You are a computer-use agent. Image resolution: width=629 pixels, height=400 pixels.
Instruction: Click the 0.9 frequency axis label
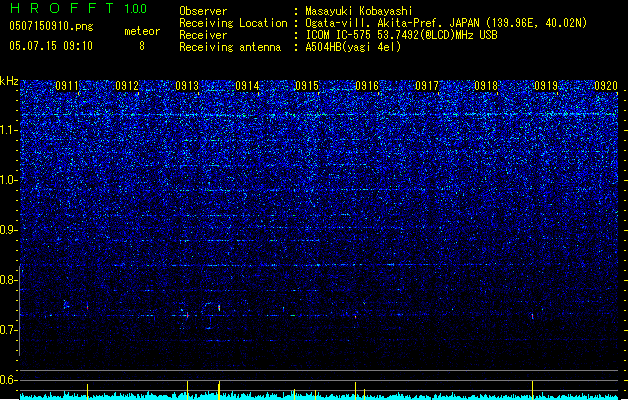pyautogui.click(x=8, y=230)
